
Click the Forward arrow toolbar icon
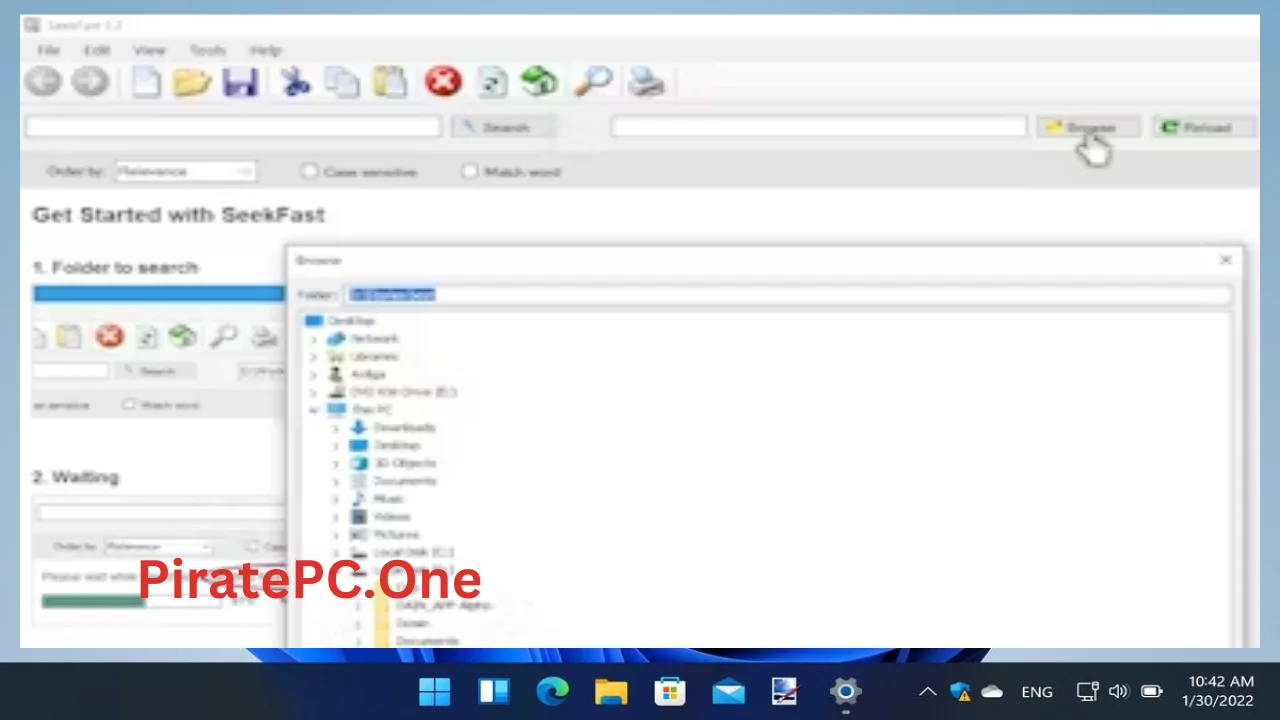pyautogui.click(x=90, y=82)
